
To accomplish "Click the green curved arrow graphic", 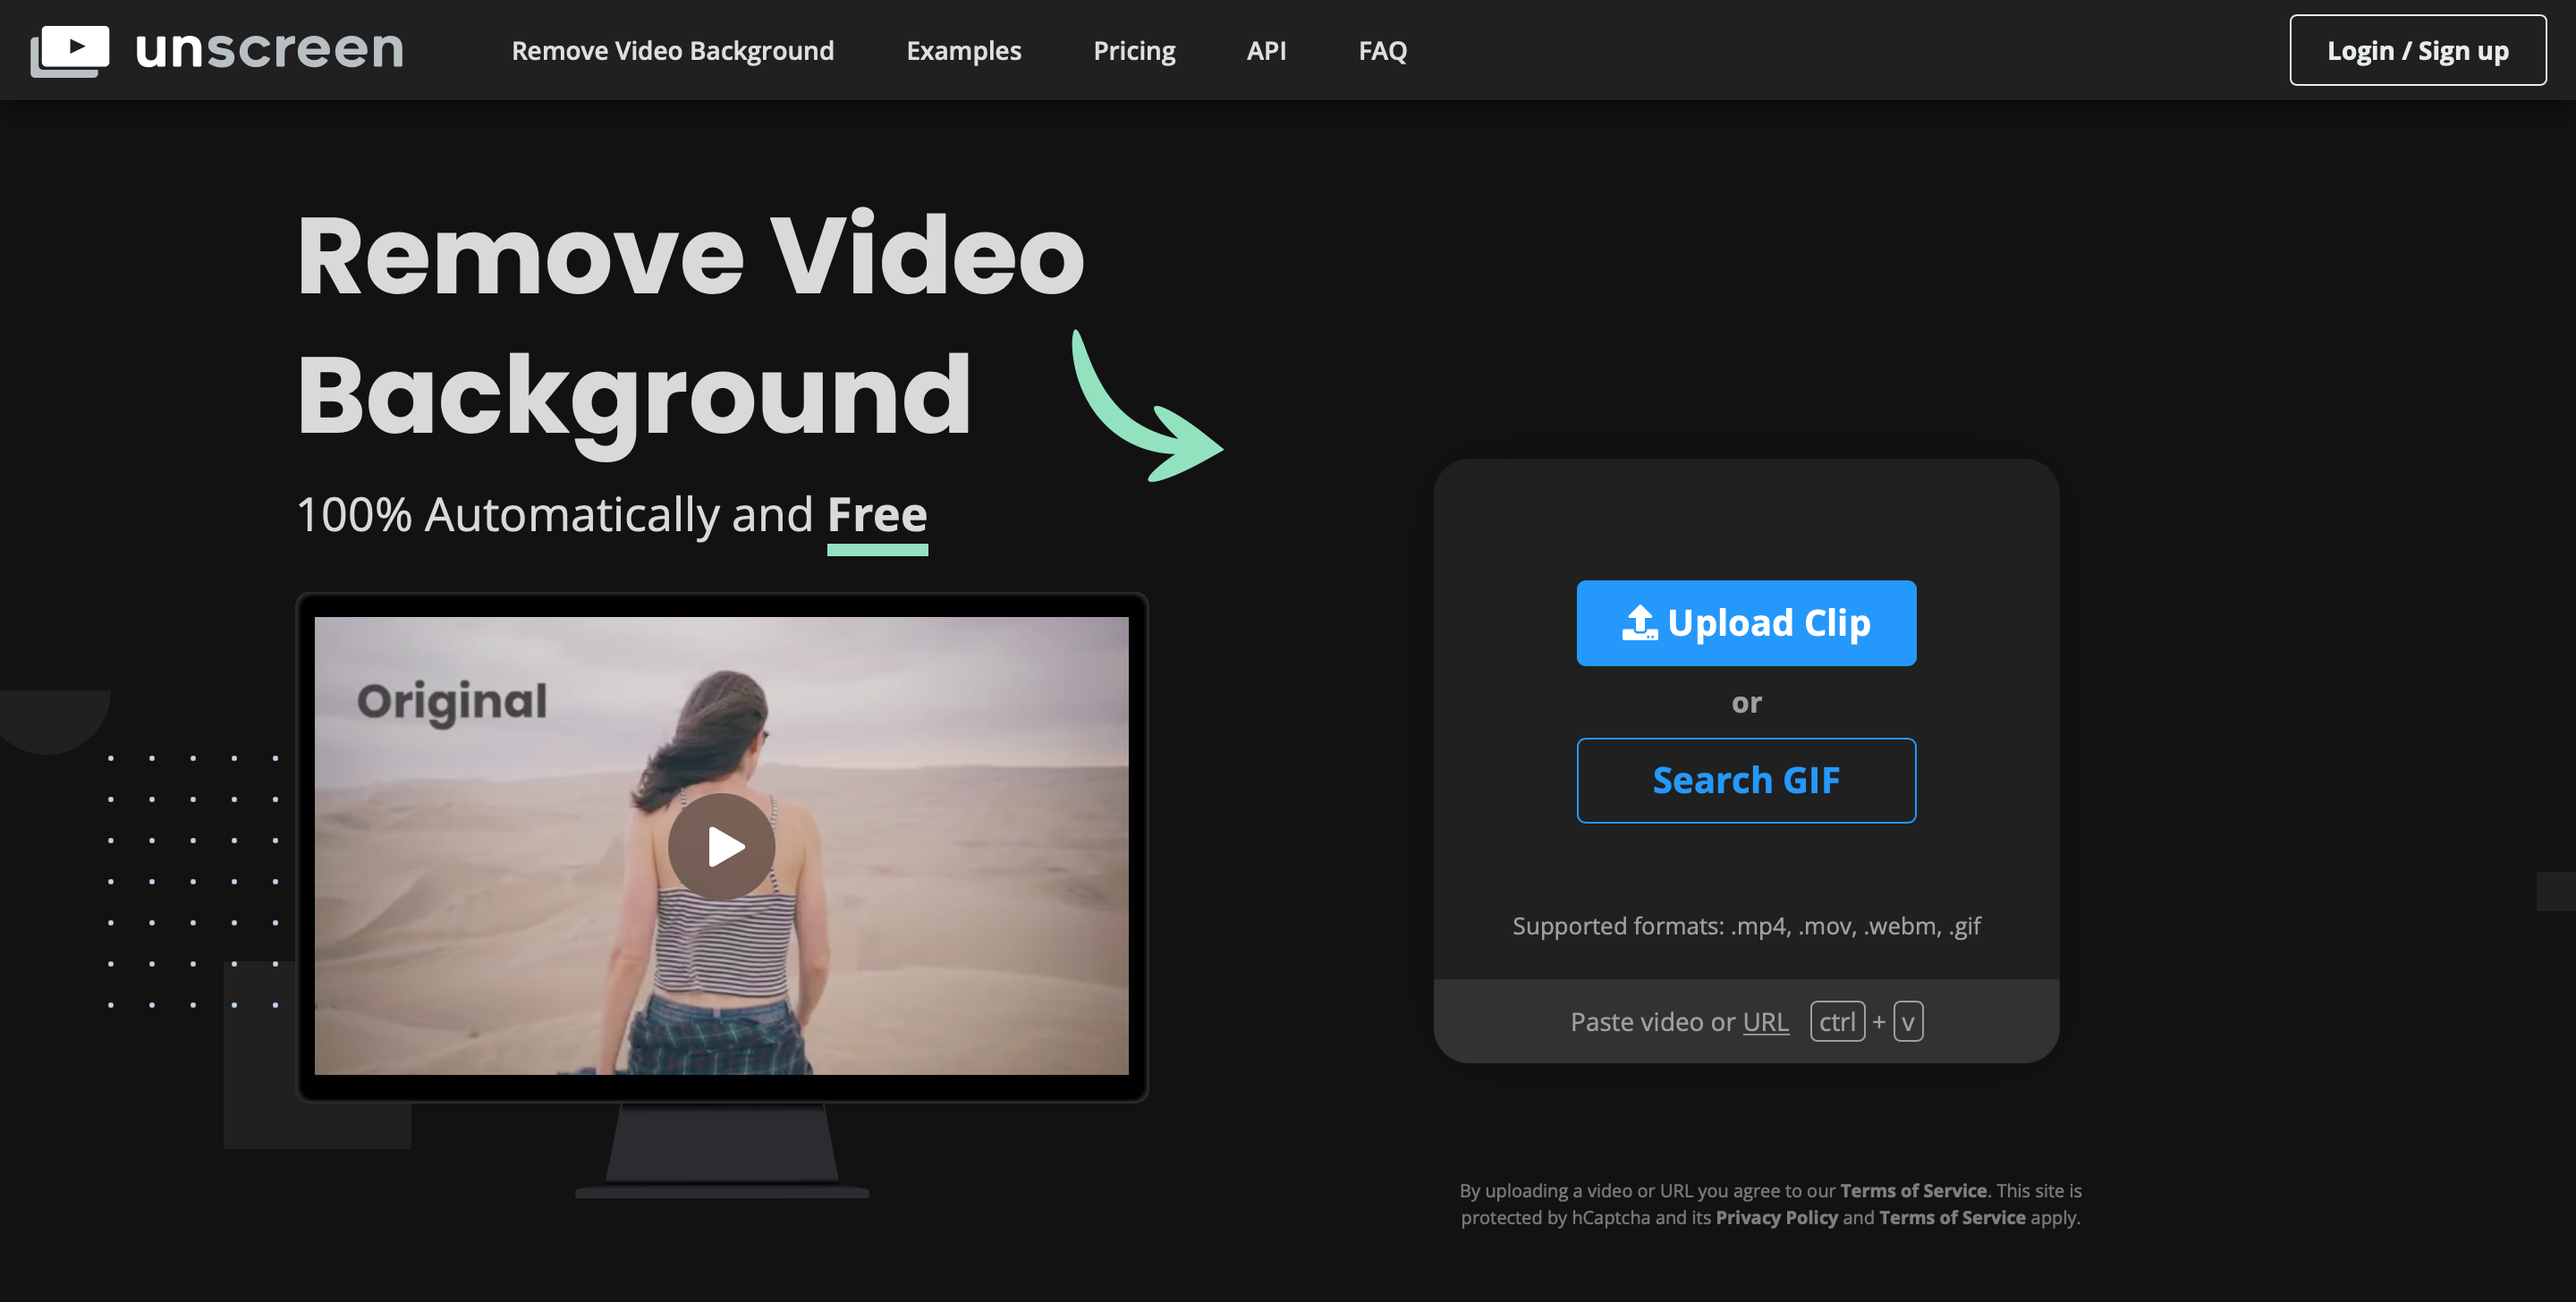I will coord(1147,407).
